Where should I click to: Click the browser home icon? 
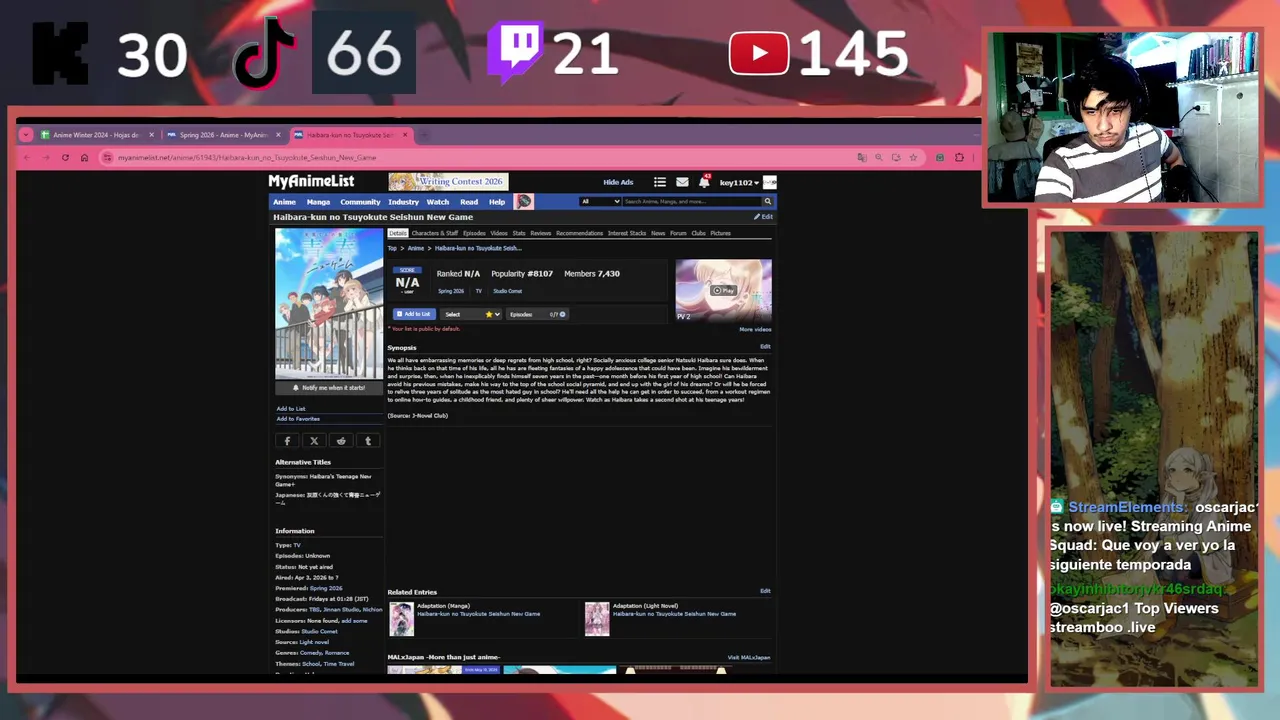84,157
